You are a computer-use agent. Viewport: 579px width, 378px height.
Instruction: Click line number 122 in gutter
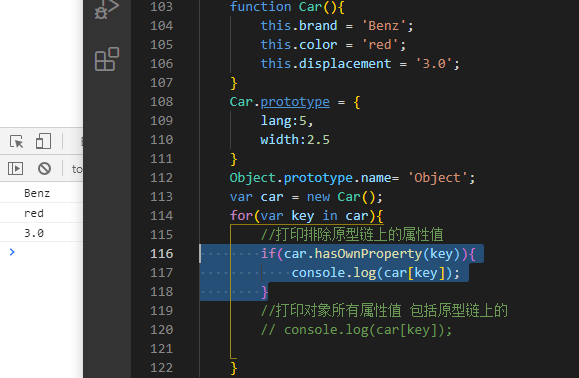[x=162, y=368]
